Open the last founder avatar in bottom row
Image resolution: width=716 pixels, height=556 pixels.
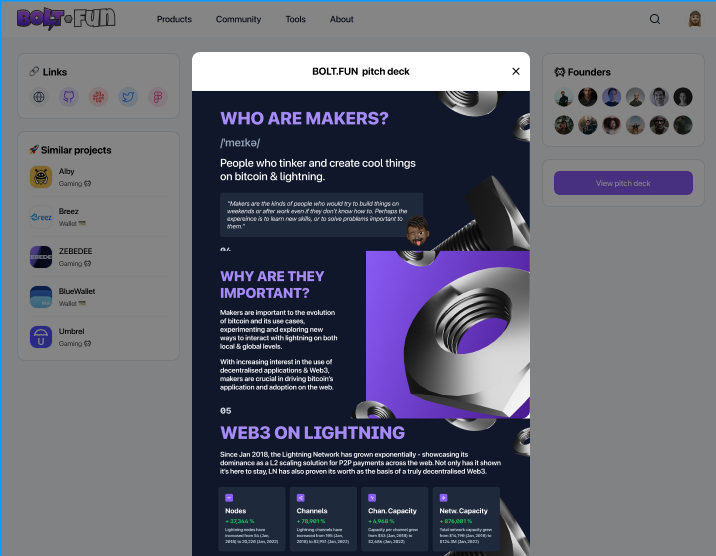683,125
